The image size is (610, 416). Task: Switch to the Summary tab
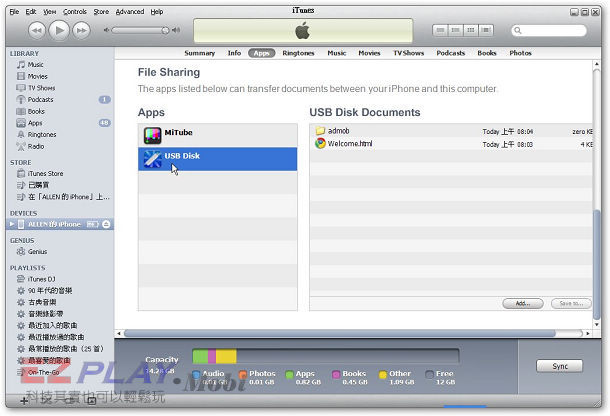(200, 53)
